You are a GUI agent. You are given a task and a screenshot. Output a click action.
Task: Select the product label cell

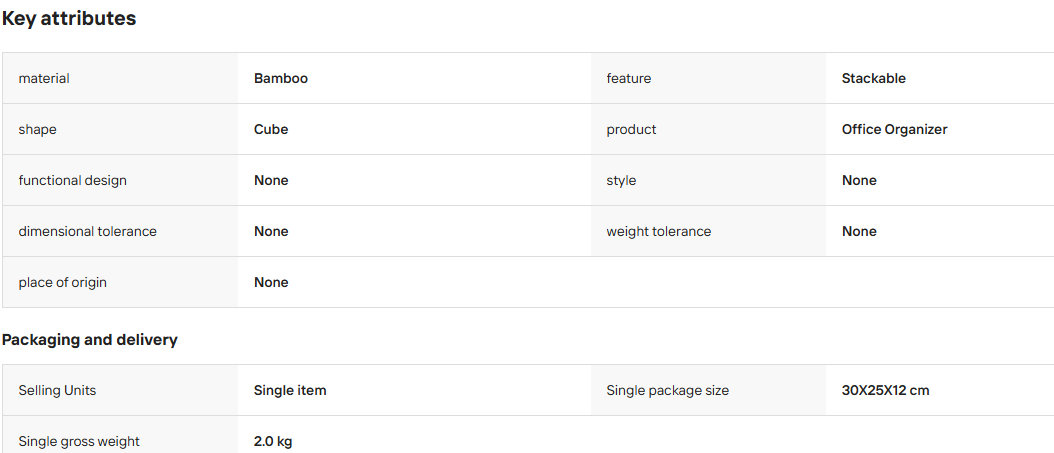[x=708, y=130]
